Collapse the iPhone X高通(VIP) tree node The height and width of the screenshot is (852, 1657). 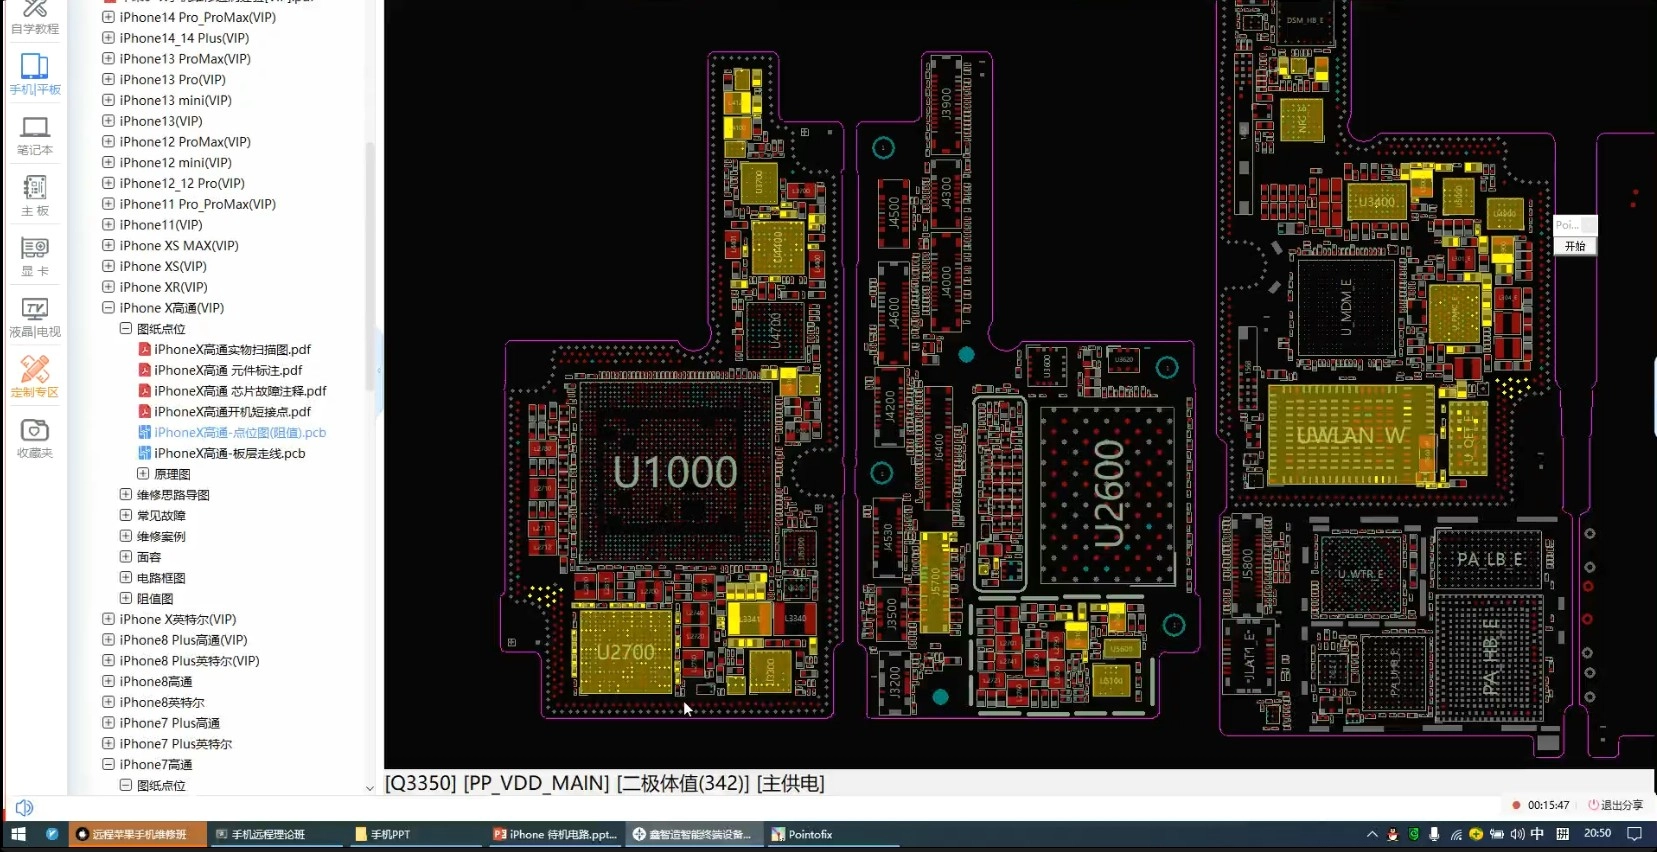click(x=108, y=308)
